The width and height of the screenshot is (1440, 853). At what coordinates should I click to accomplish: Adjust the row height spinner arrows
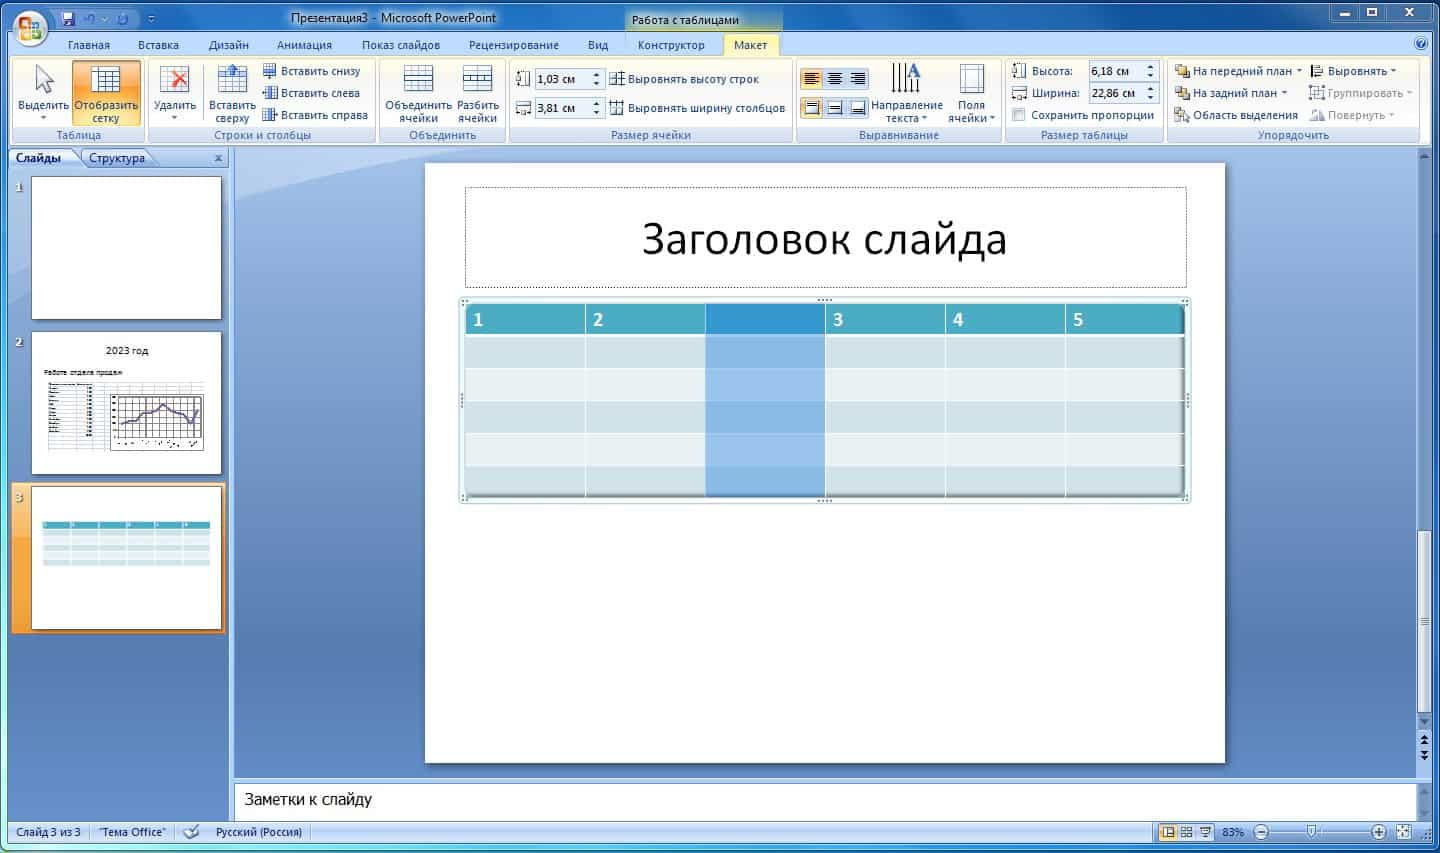597,79
